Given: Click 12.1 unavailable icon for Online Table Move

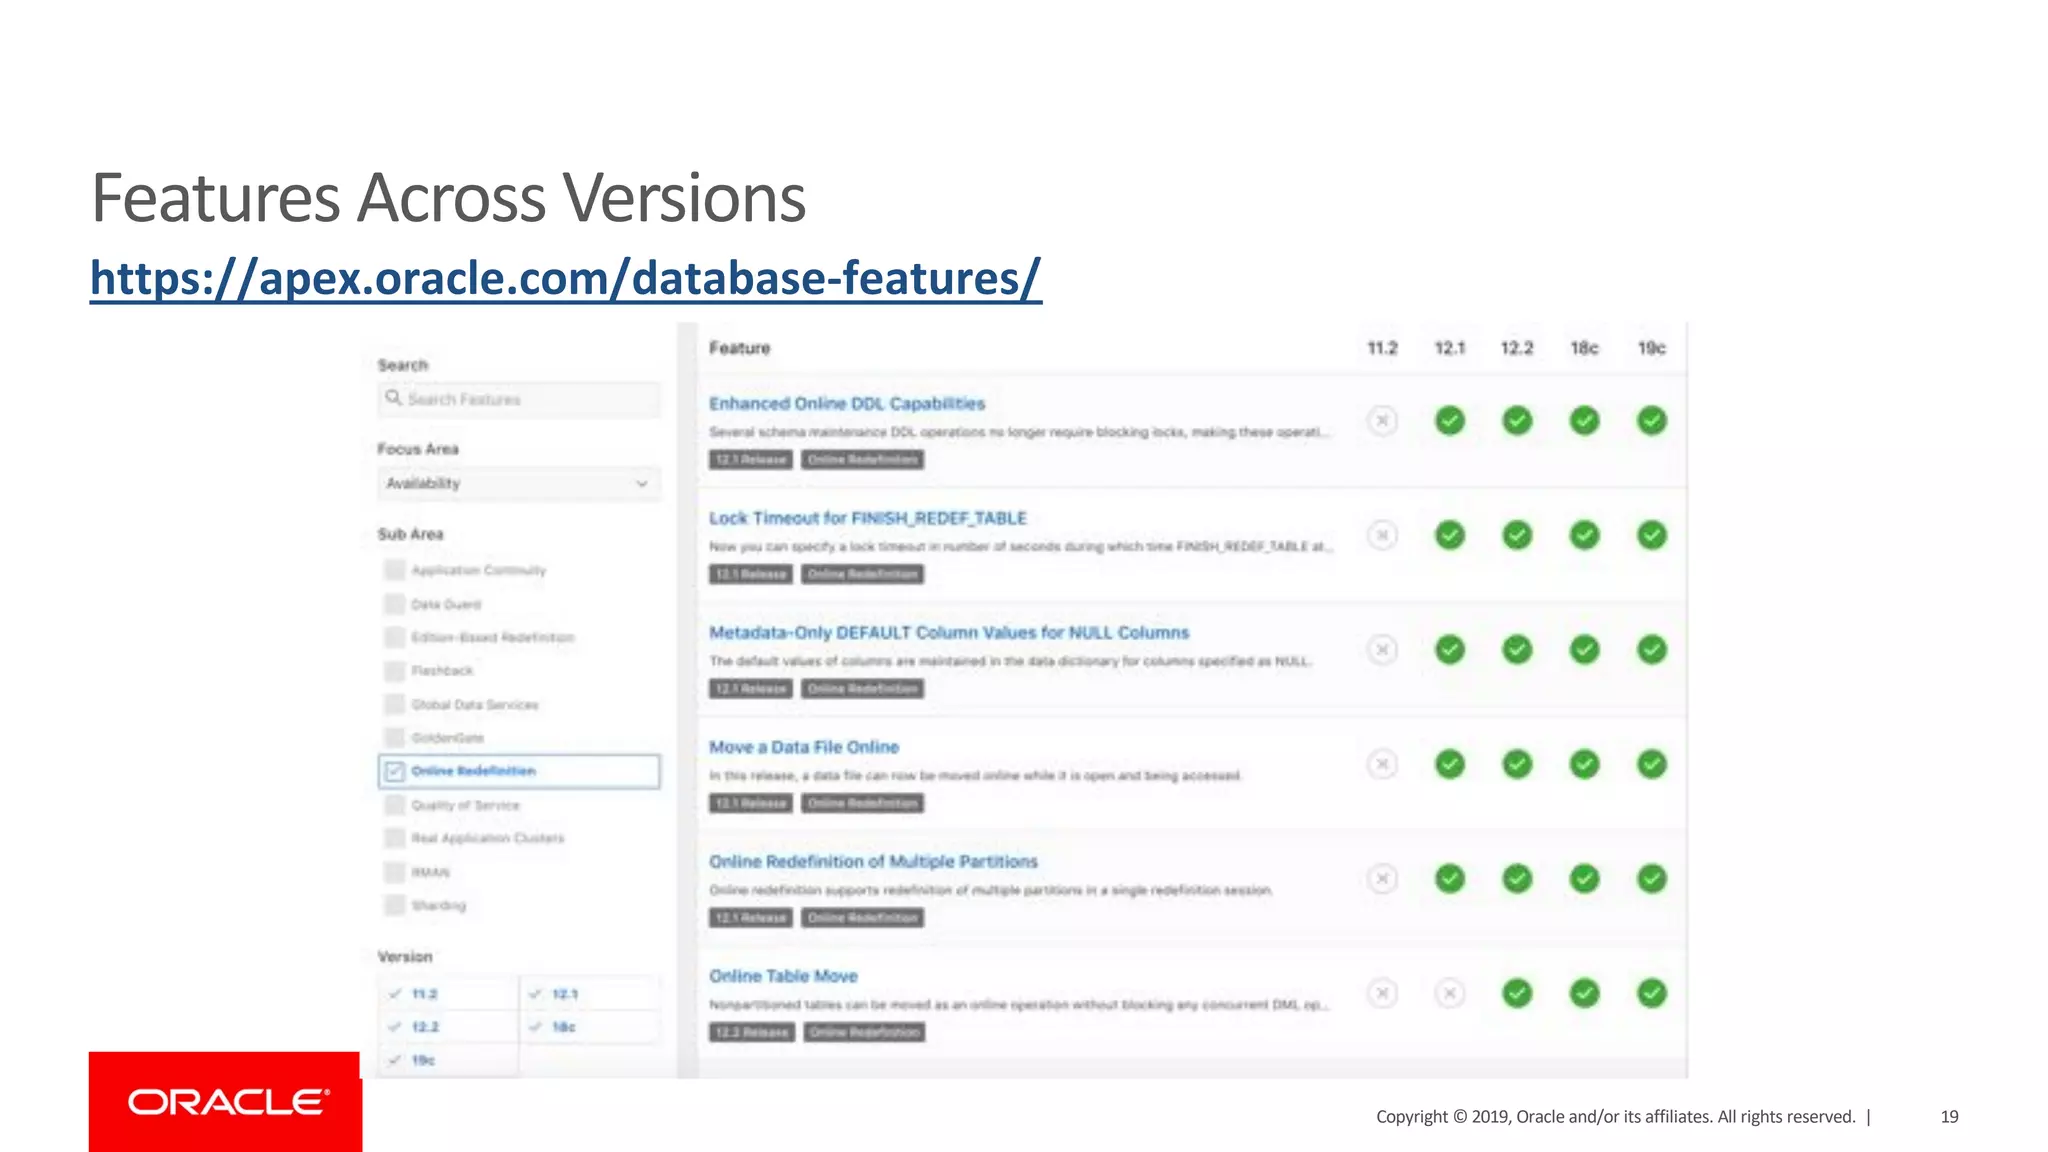Looking at the screenshot, I should coord(1450,993).
